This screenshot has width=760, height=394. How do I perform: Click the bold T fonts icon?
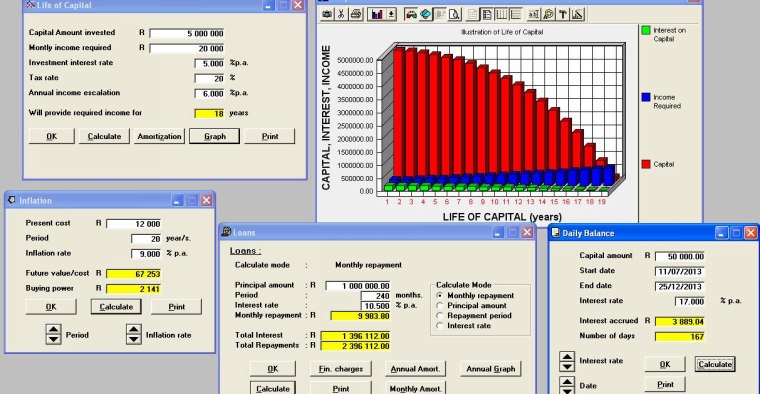click(563, 14)
